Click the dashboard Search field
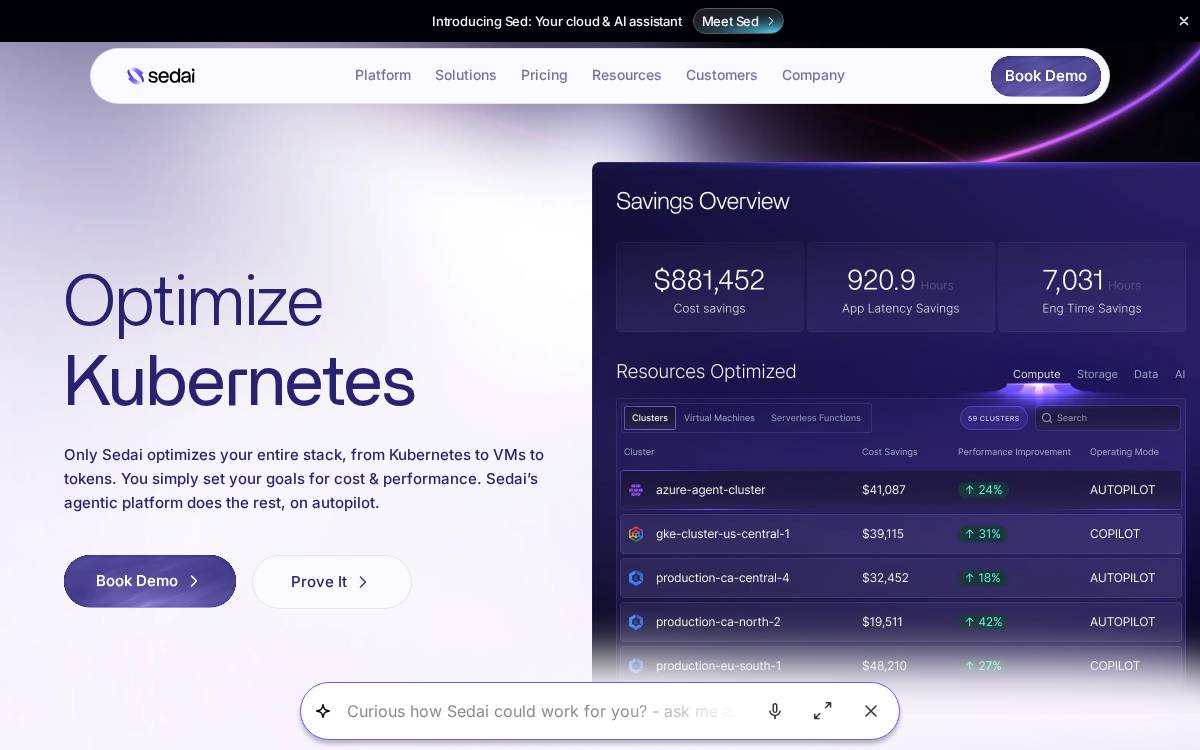The width and height of the screenshot is (1200, 750). [x=1108, y=418]
